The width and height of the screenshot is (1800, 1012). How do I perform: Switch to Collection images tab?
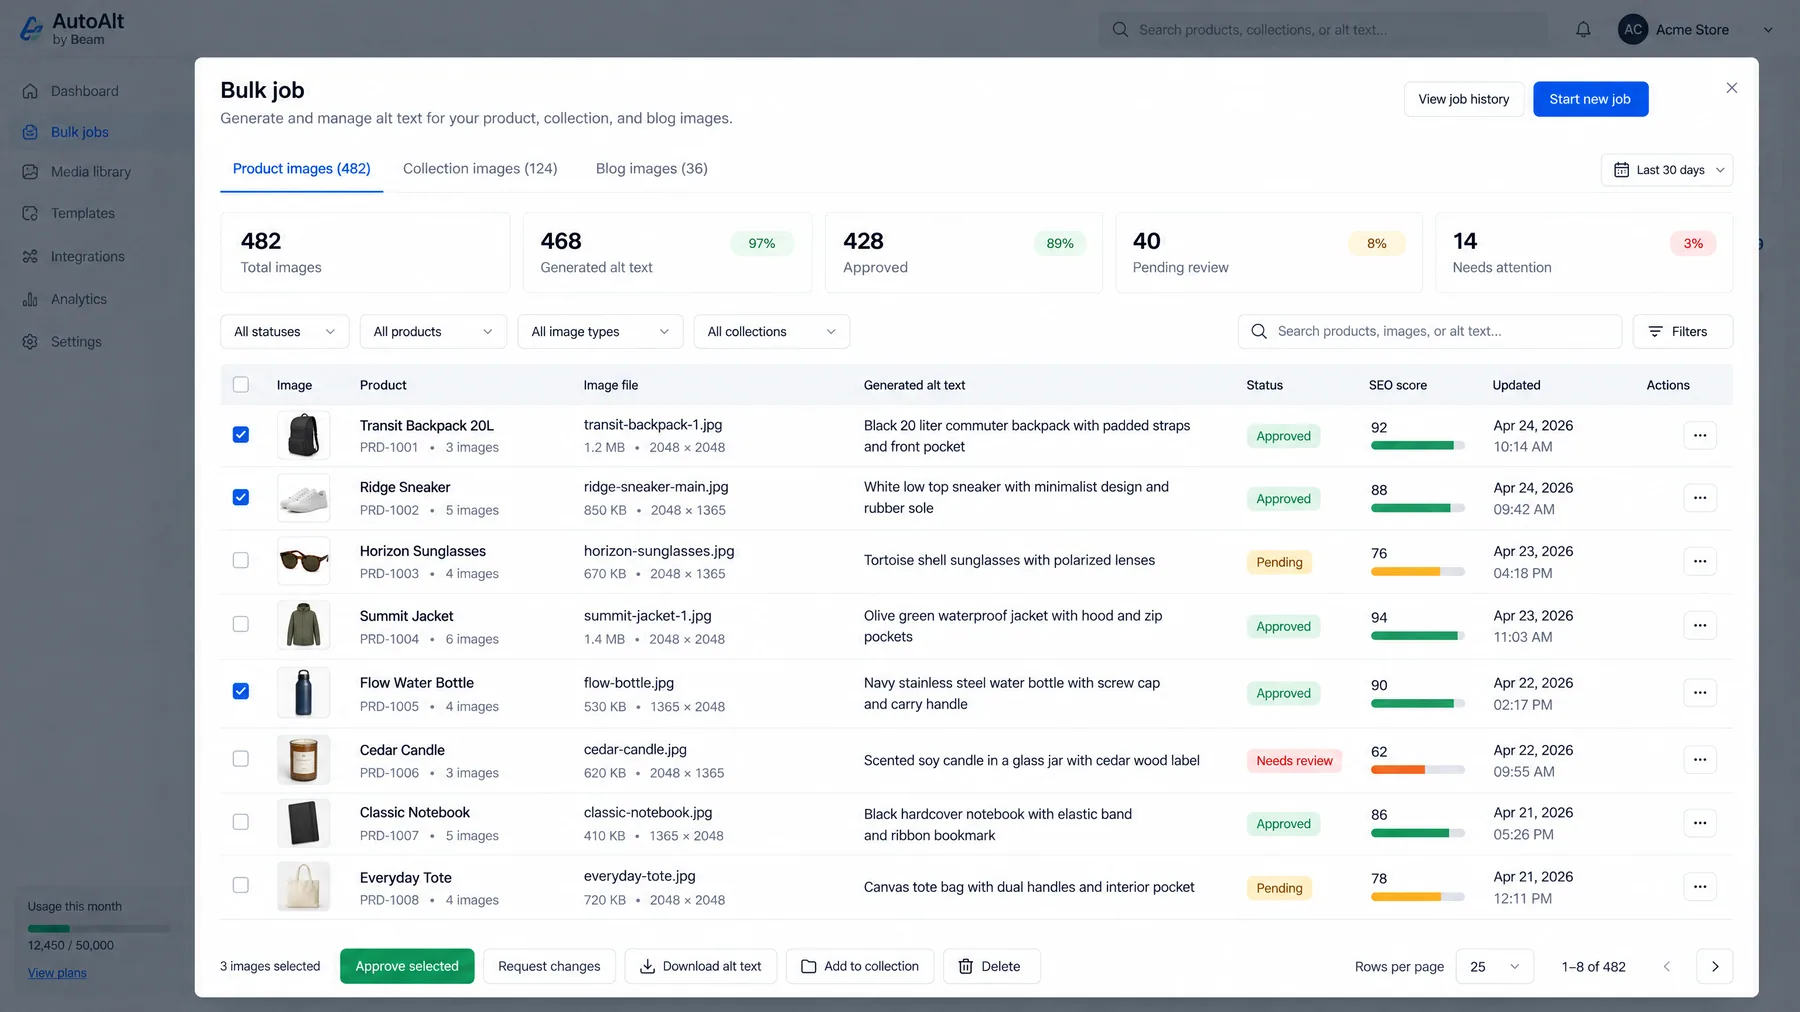click(480, 169)
